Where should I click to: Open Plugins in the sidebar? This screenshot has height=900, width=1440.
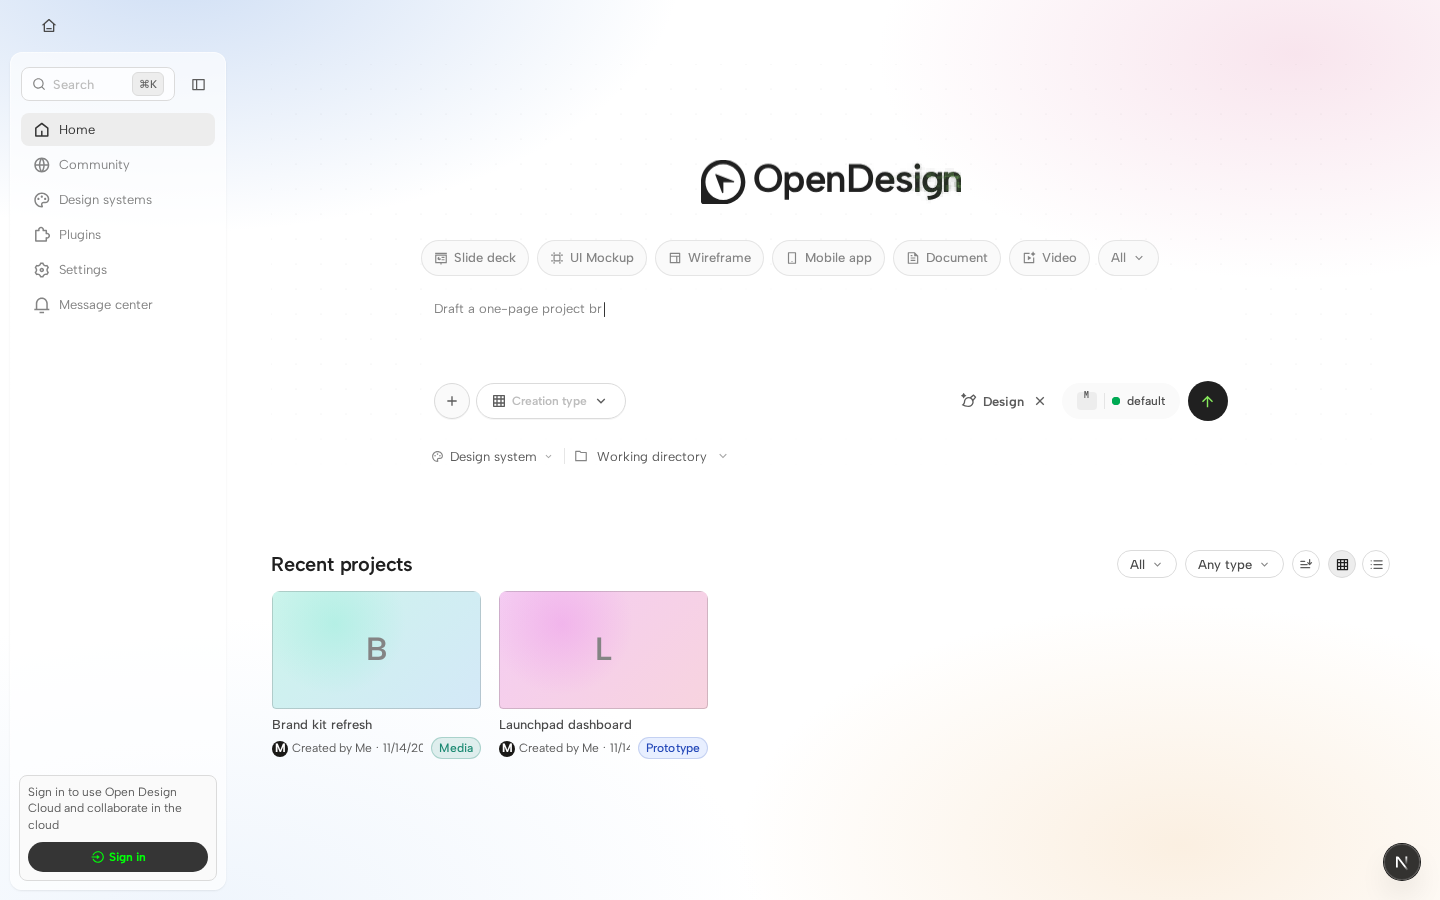click(x=118, y=235)
